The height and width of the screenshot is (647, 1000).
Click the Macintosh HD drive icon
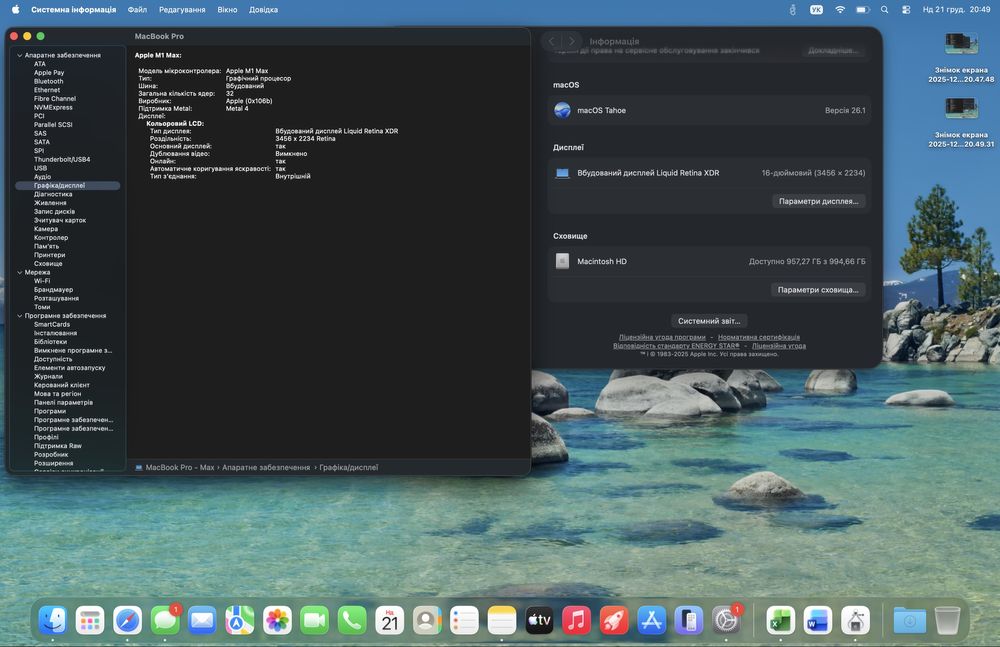562,261
